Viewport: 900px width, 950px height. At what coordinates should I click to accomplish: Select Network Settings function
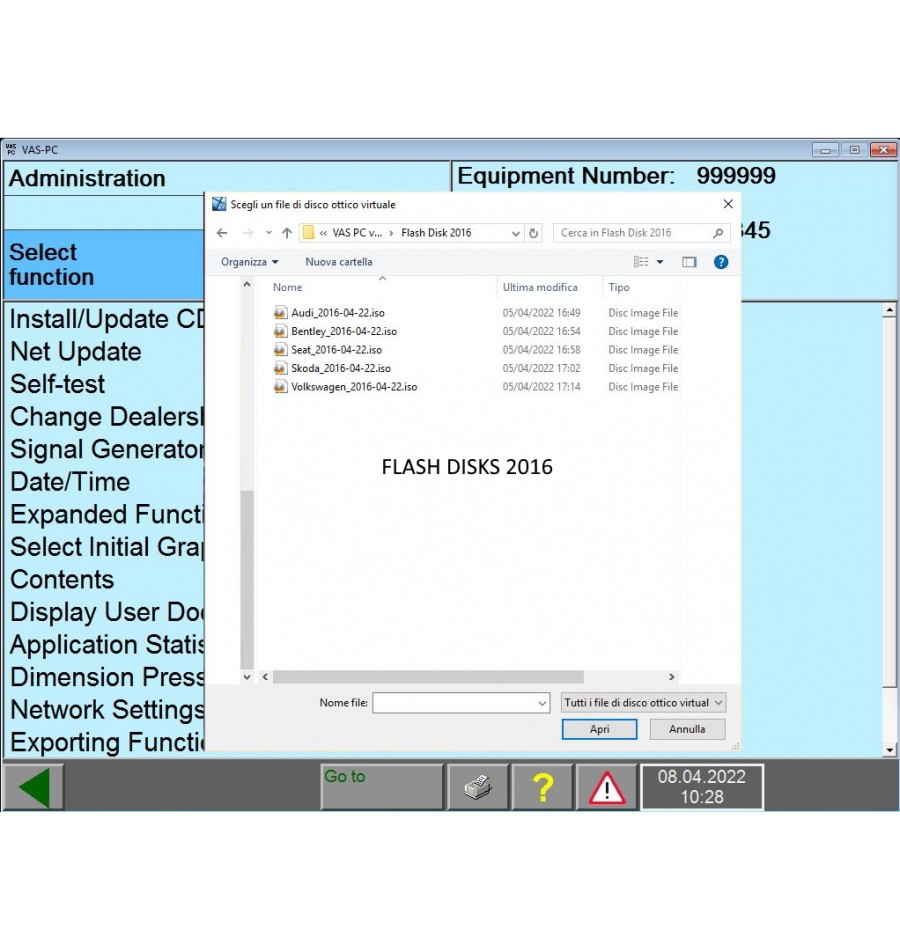(x=107, y=709)
